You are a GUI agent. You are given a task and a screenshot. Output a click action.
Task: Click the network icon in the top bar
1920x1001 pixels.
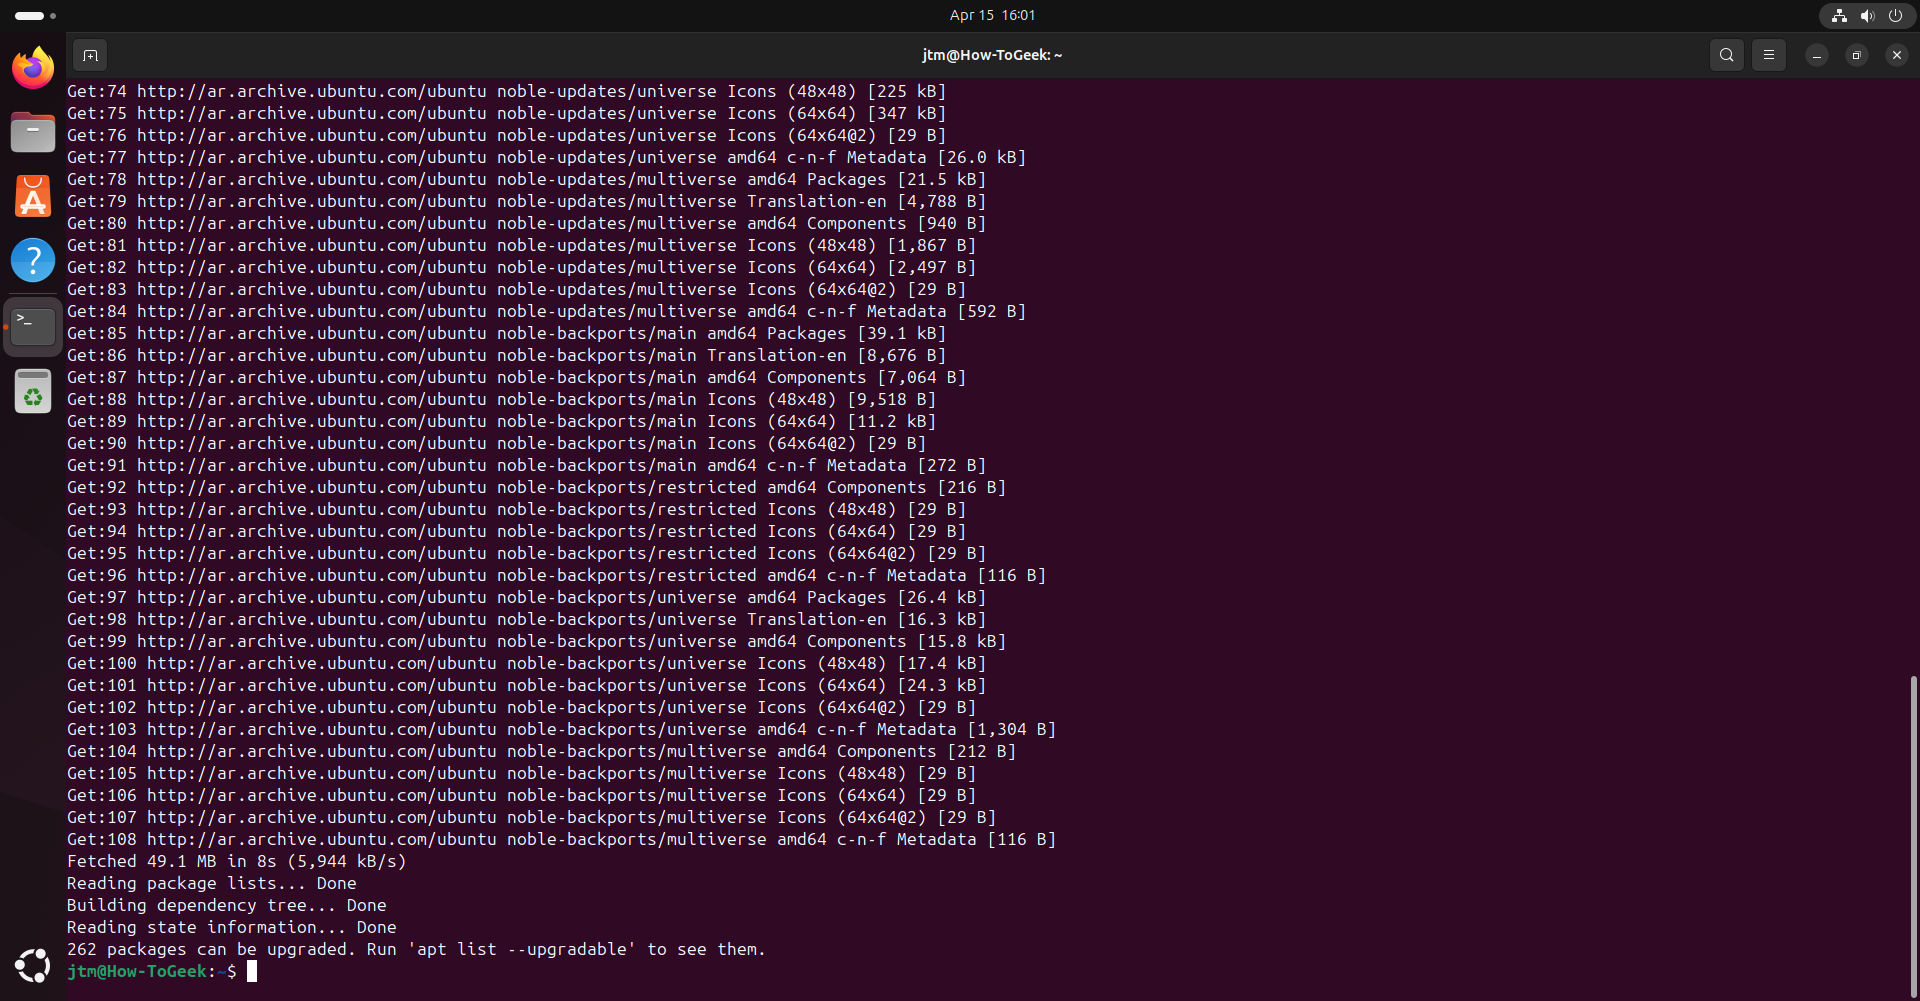1838,15
